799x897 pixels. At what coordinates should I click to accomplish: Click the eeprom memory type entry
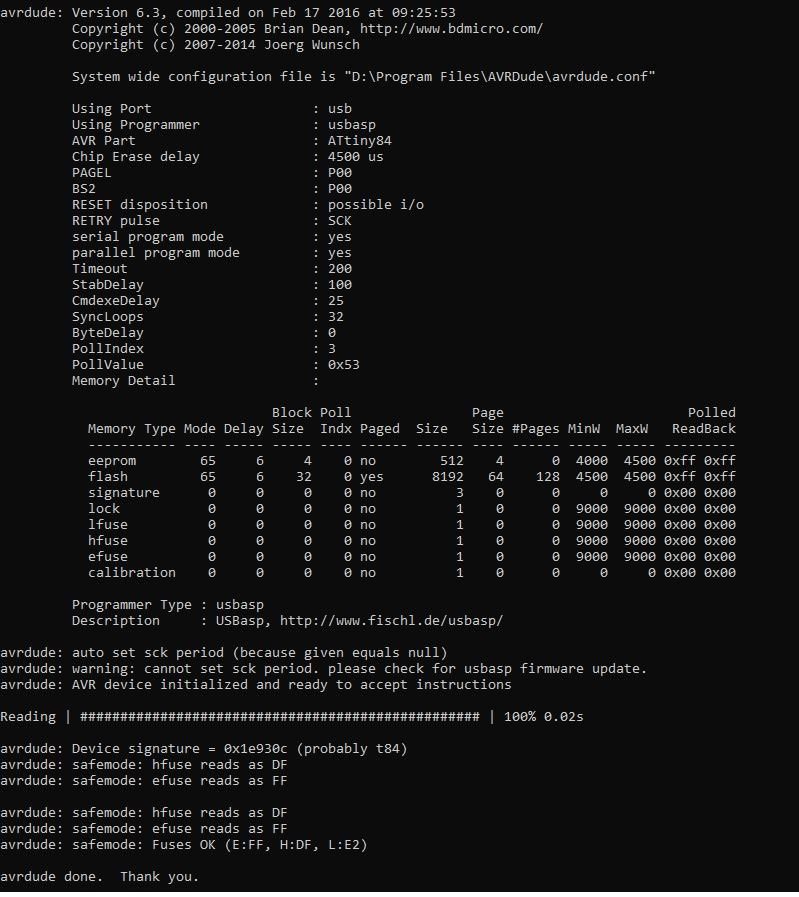tap(112, 461)
